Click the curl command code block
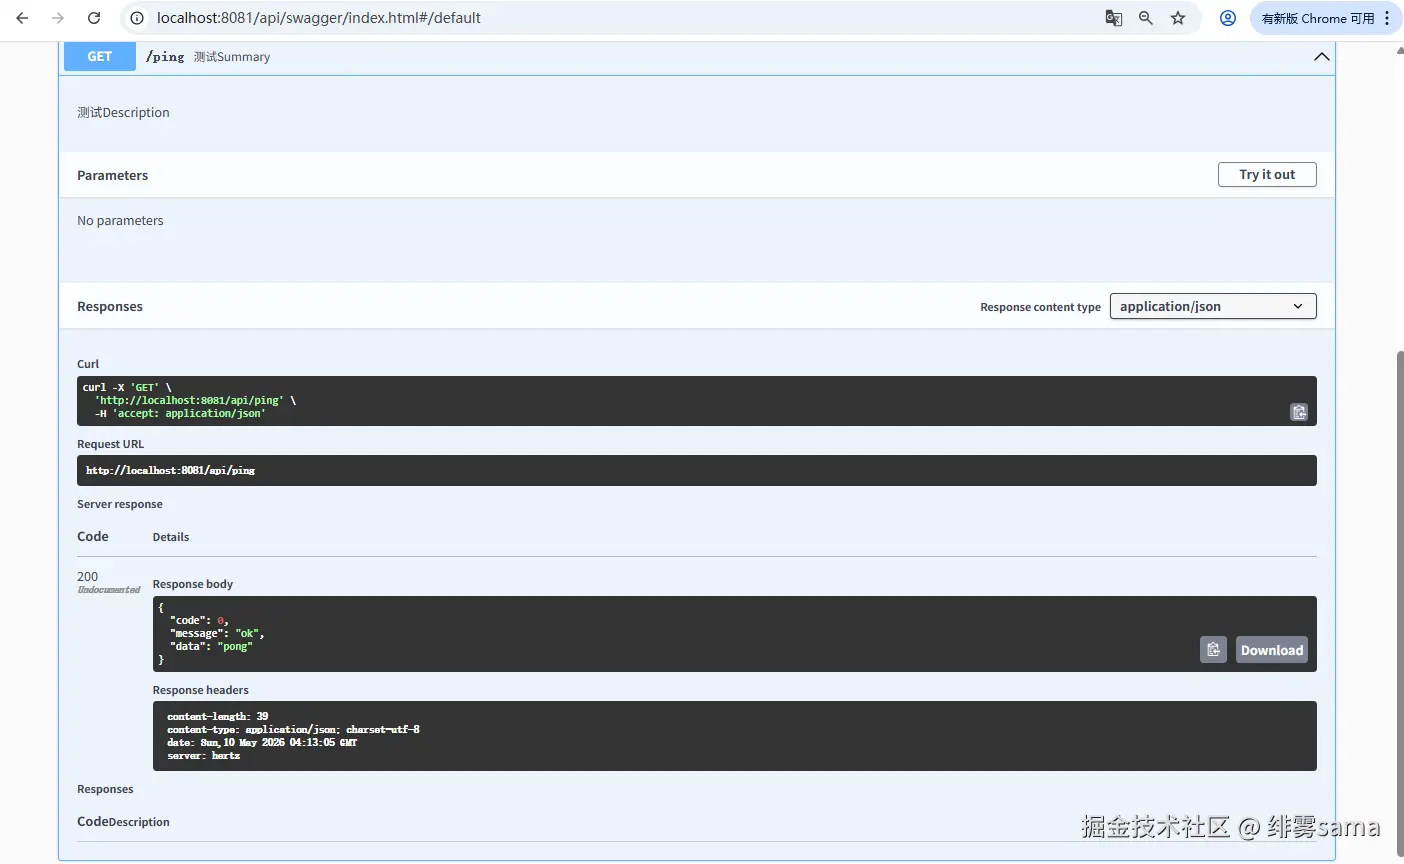1404x864 pixels. (697, 401)
